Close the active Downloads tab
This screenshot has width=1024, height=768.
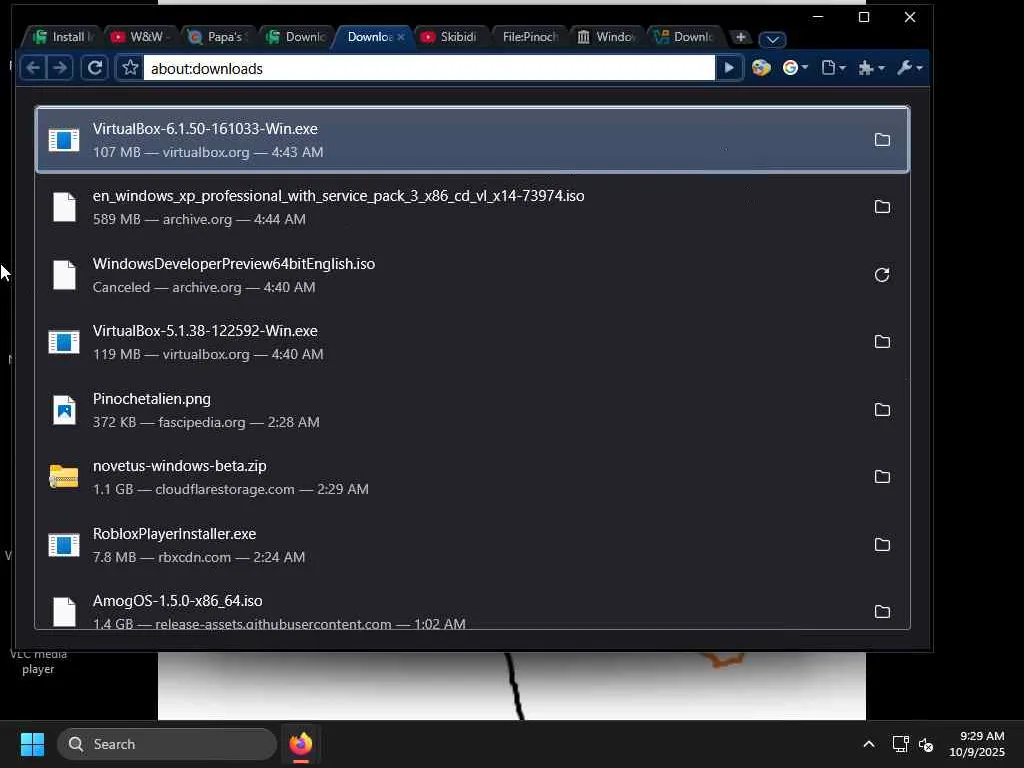(x=400, y=37)
